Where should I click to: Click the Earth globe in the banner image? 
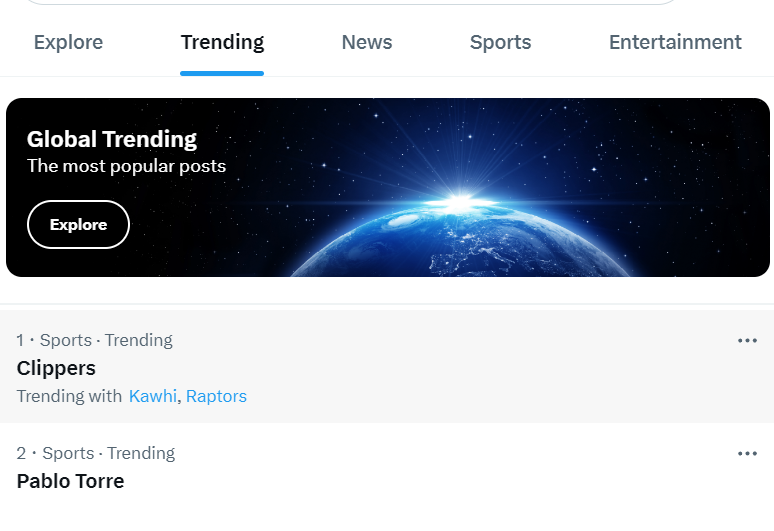tap(460, 242)
